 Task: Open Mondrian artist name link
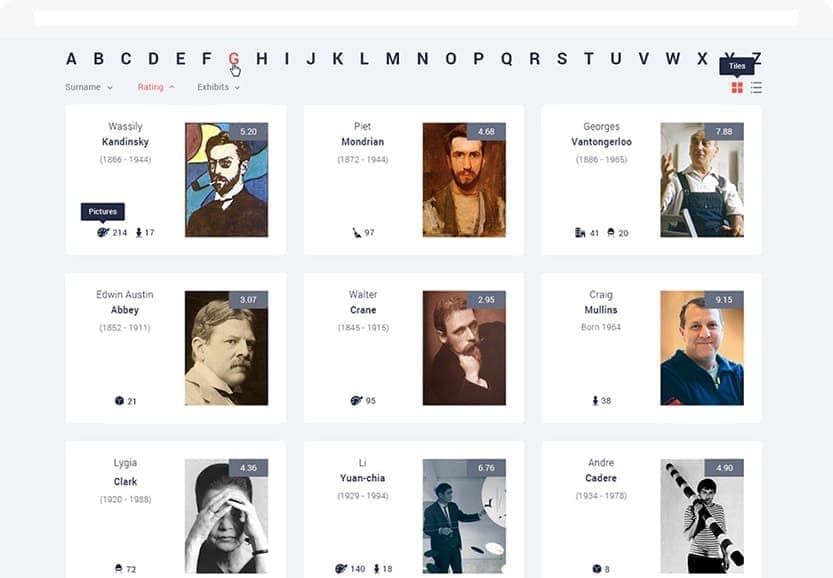tap(362, 142)
